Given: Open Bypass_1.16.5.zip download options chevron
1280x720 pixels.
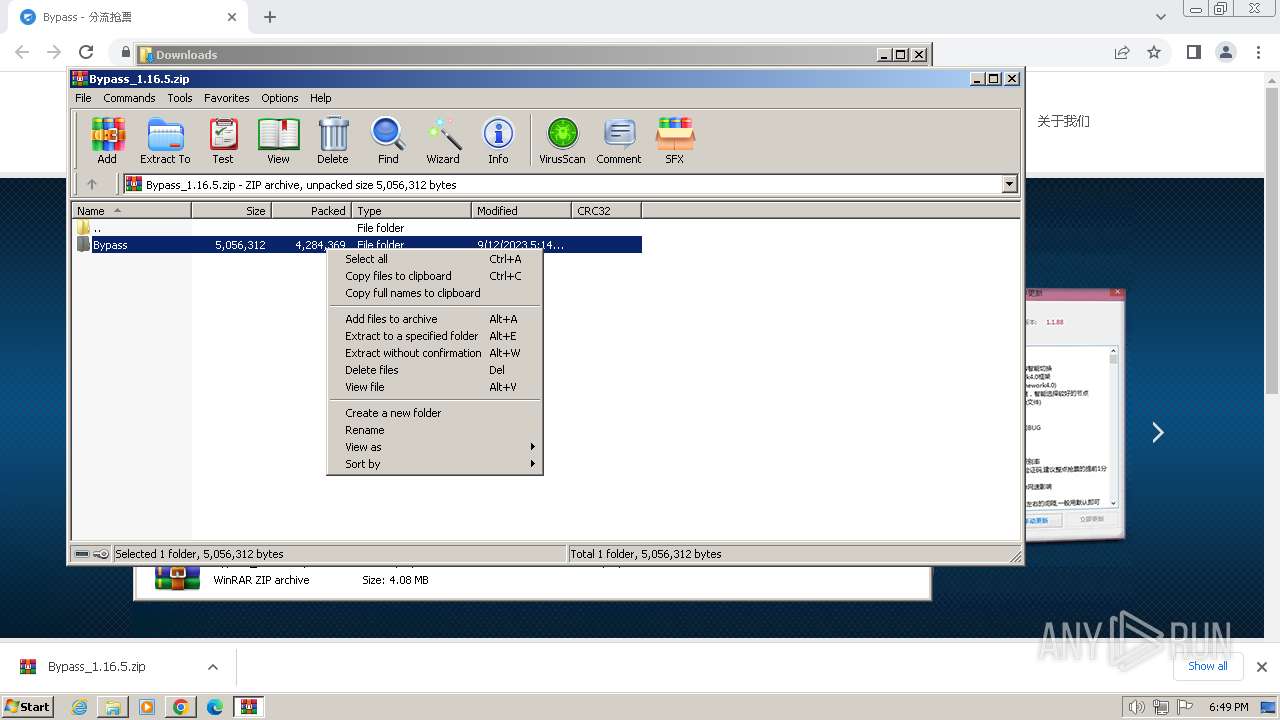Looking at the screenshot, I should pos(212,667).
